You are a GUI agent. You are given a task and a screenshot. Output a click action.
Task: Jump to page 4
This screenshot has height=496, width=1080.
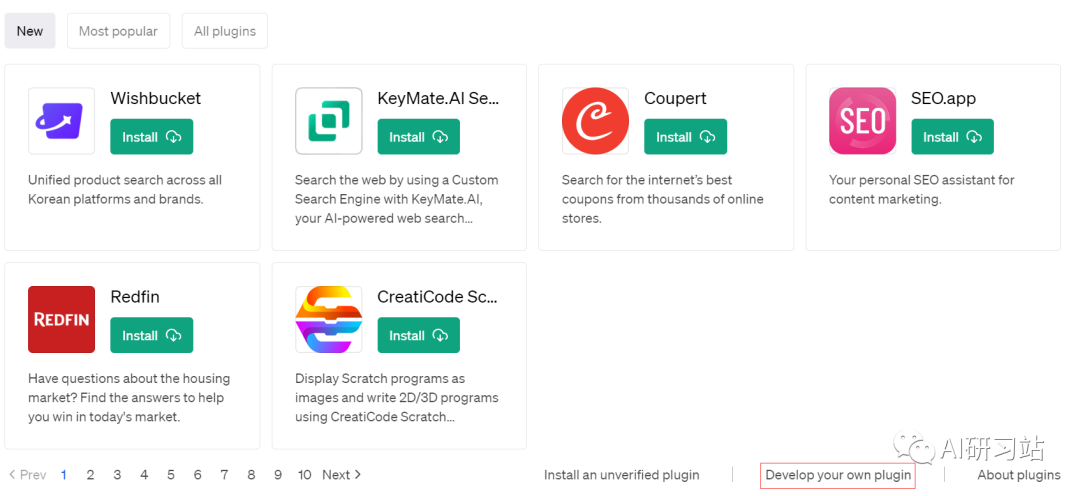coord(144,475)
